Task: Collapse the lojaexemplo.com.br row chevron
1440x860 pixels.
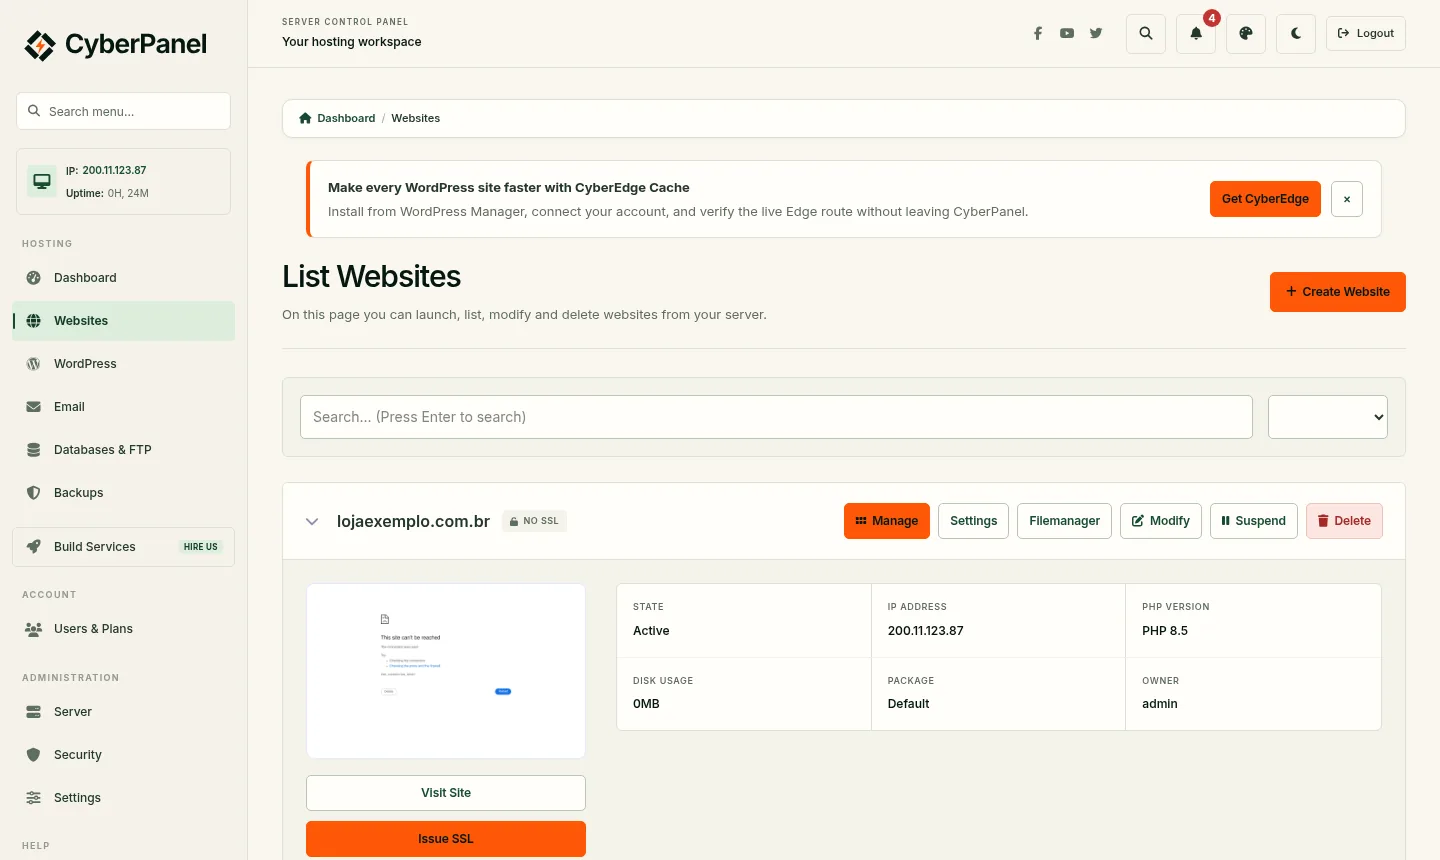Action: pos(312,521)
